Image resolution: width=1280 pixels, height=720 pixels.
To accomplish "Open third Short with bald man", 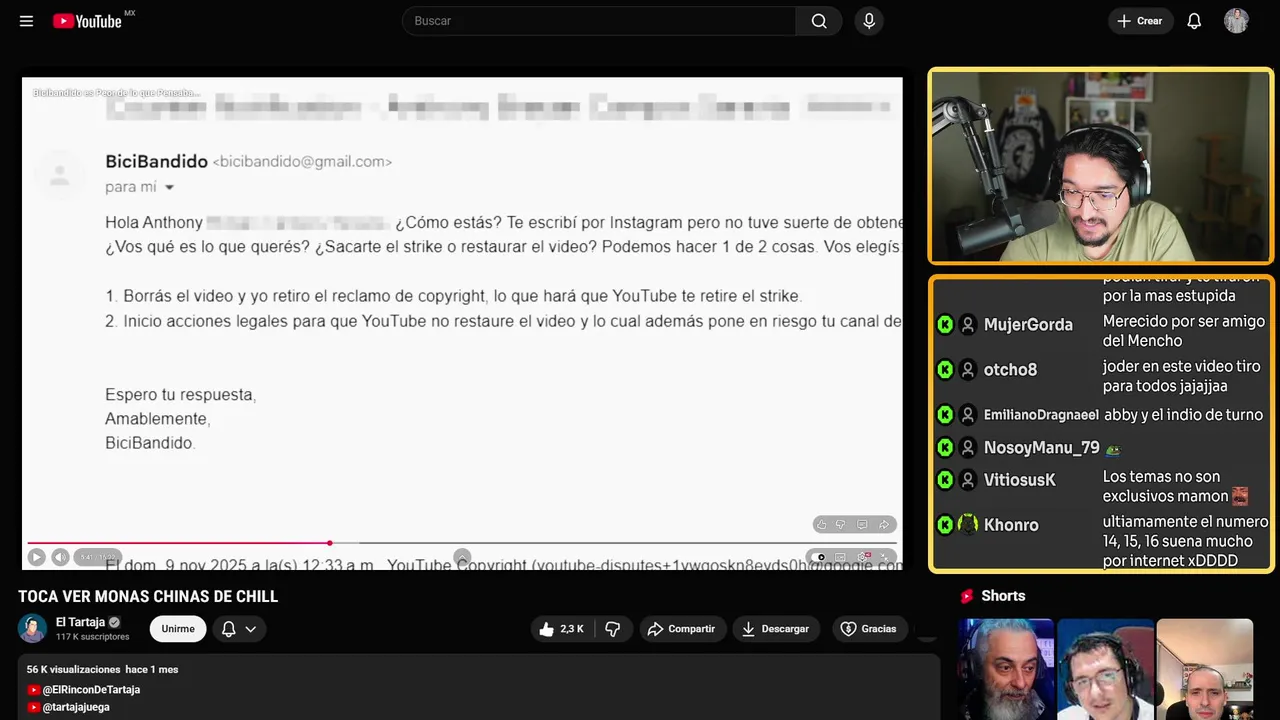I will pos(1204,669).
